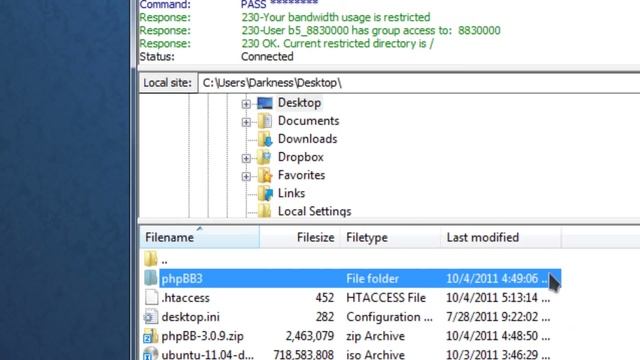Sort files by Last modified column header
The width and height of the screenshot is (640, 360).
click(x=501, y=237)
